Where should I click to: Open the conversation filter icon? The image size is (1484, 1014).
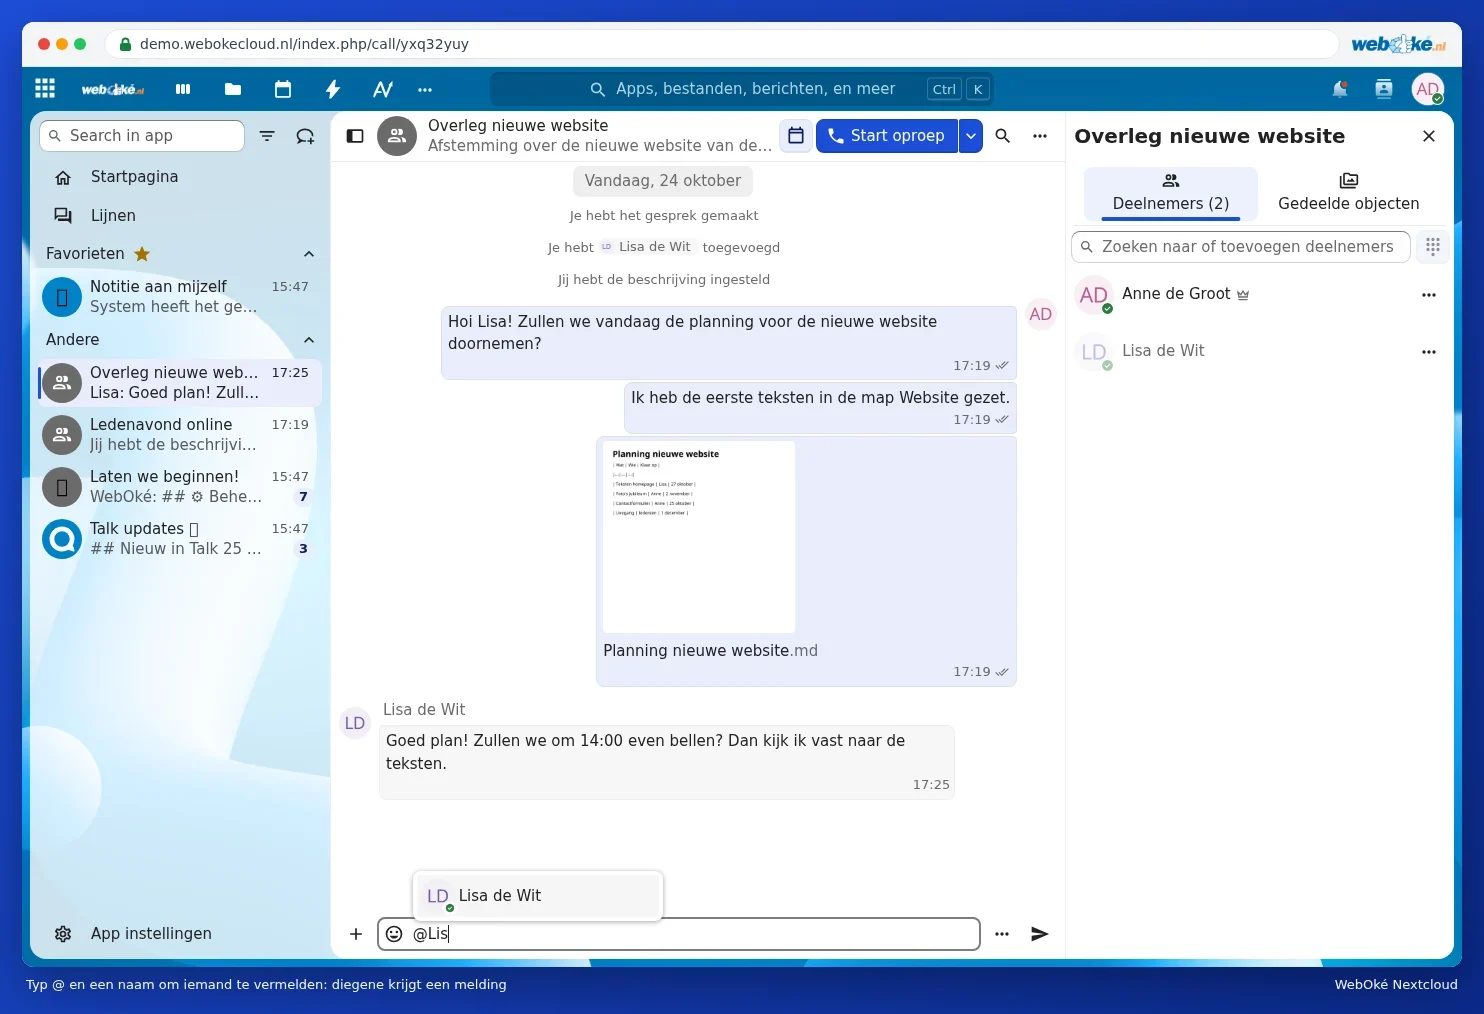267,136
